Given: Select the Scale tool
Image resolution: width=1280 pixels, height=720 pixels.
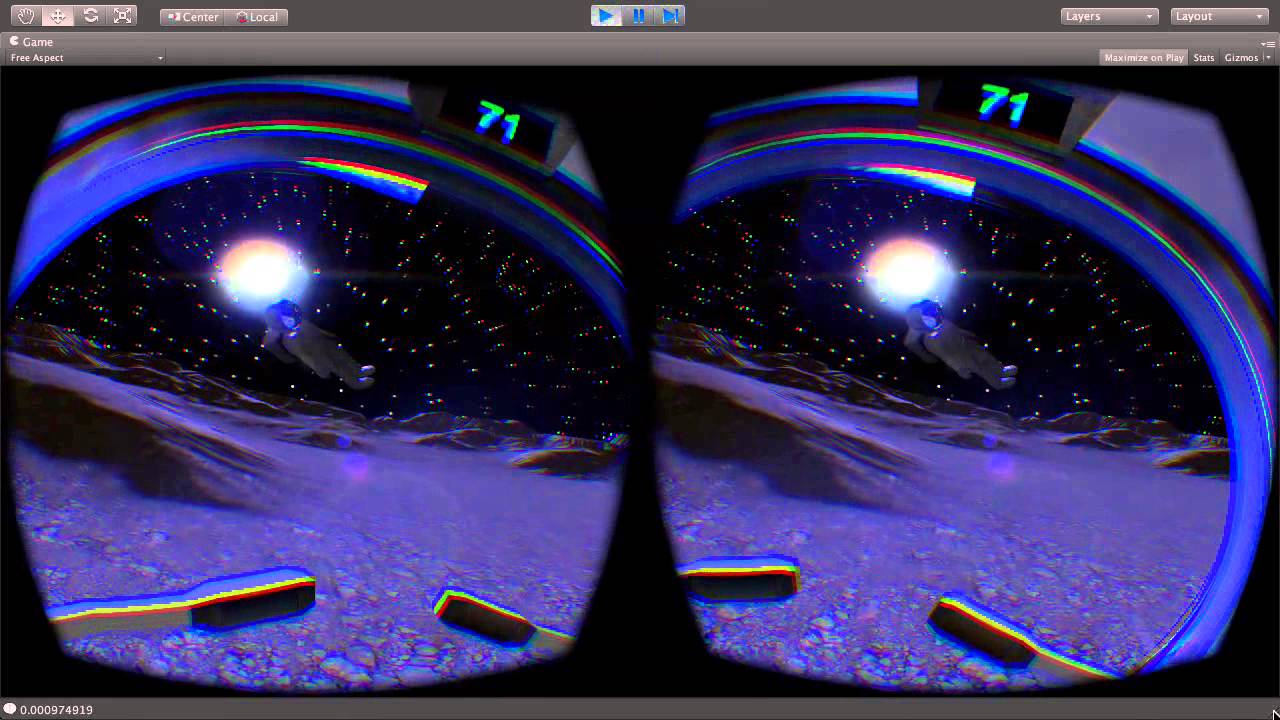Looking at the screenshot, I should pos(123,16).
